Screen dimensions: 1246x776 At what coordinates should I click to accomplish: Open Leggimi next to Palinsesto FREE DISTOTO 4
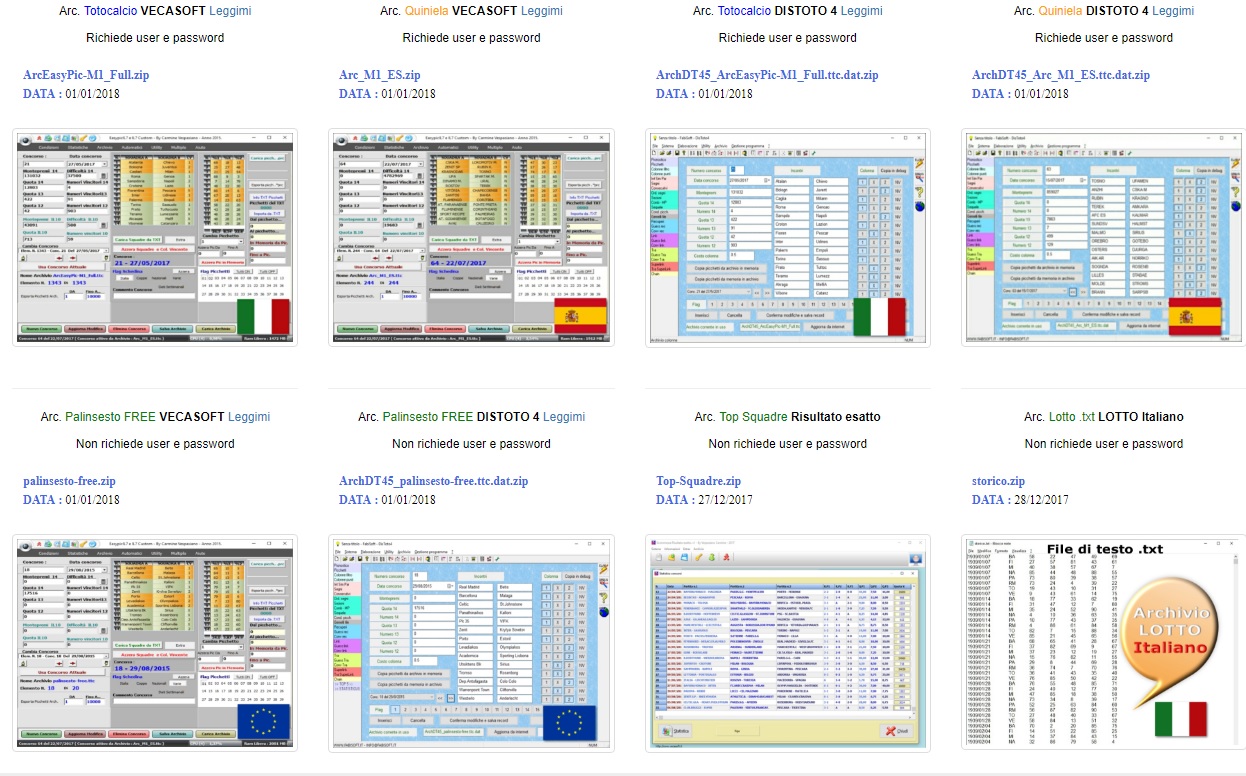tap(565, 417)
